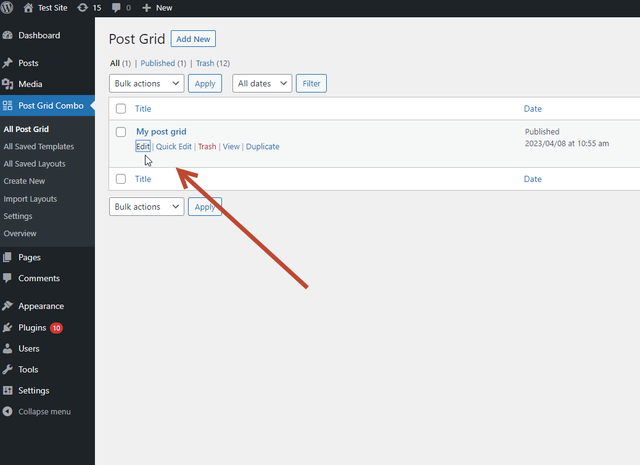Viewport: 640px width, 465px height.
Task: Click the Test Site home icon
Action: pos(28,8)
